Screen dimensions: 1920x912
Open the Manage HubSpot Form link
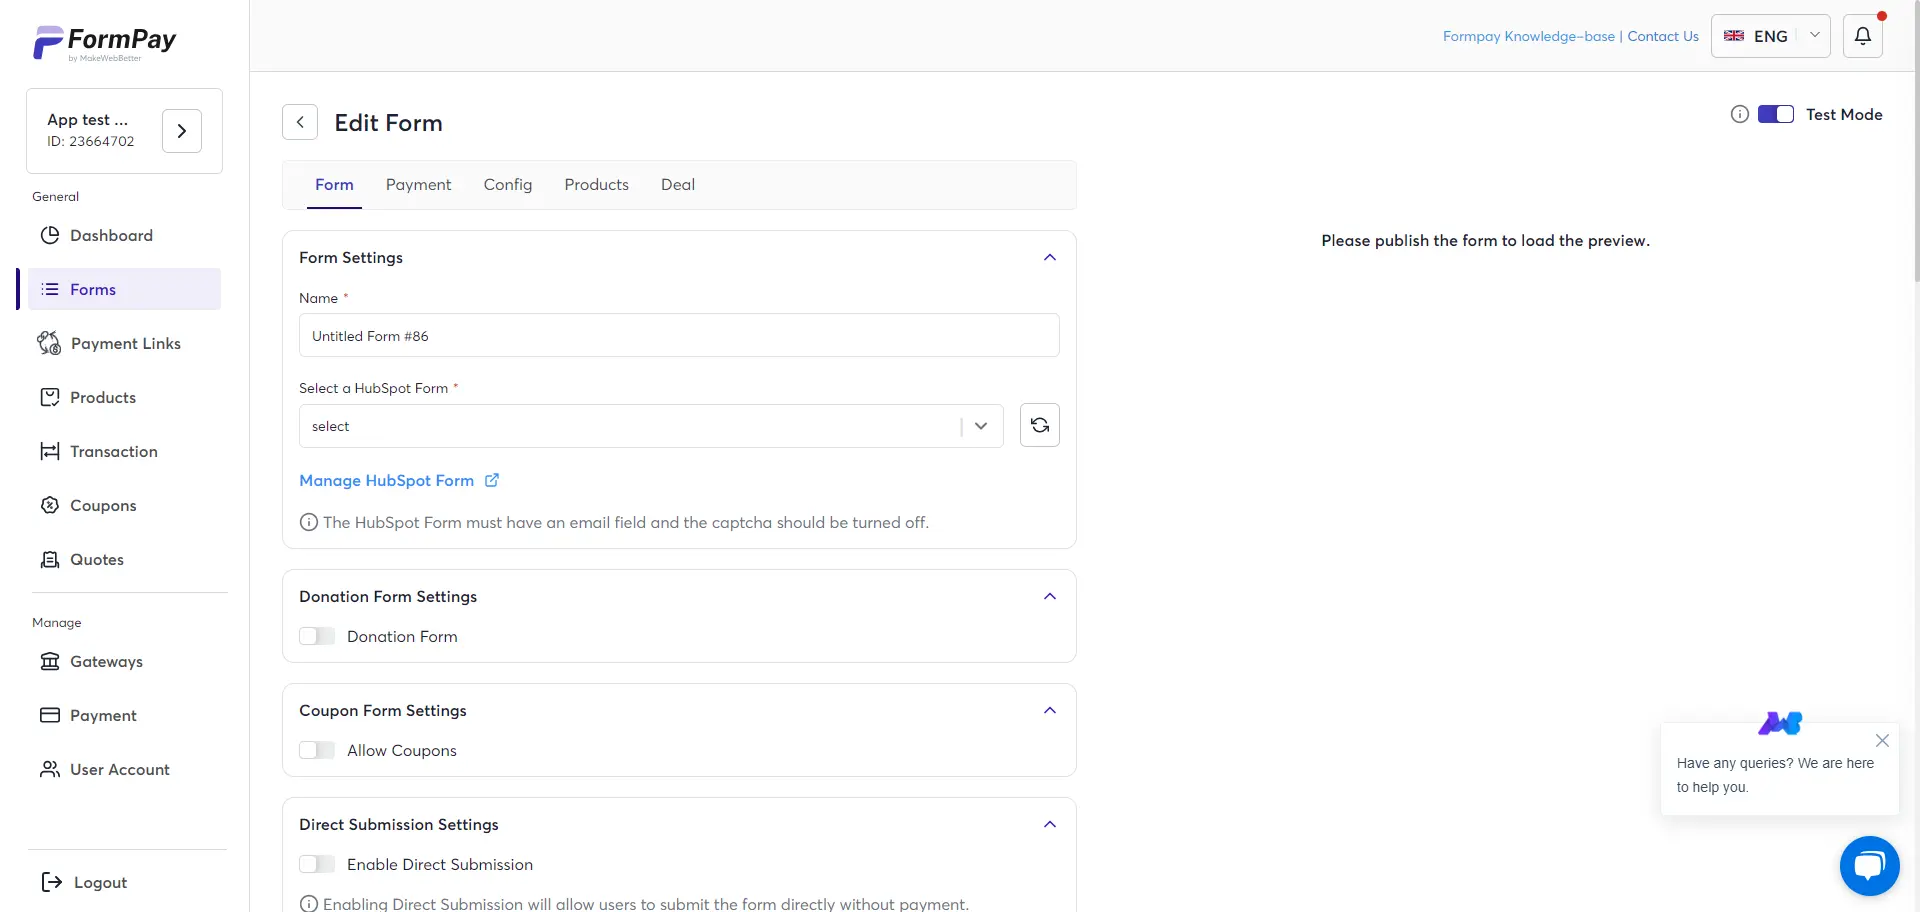click(387, 480)
